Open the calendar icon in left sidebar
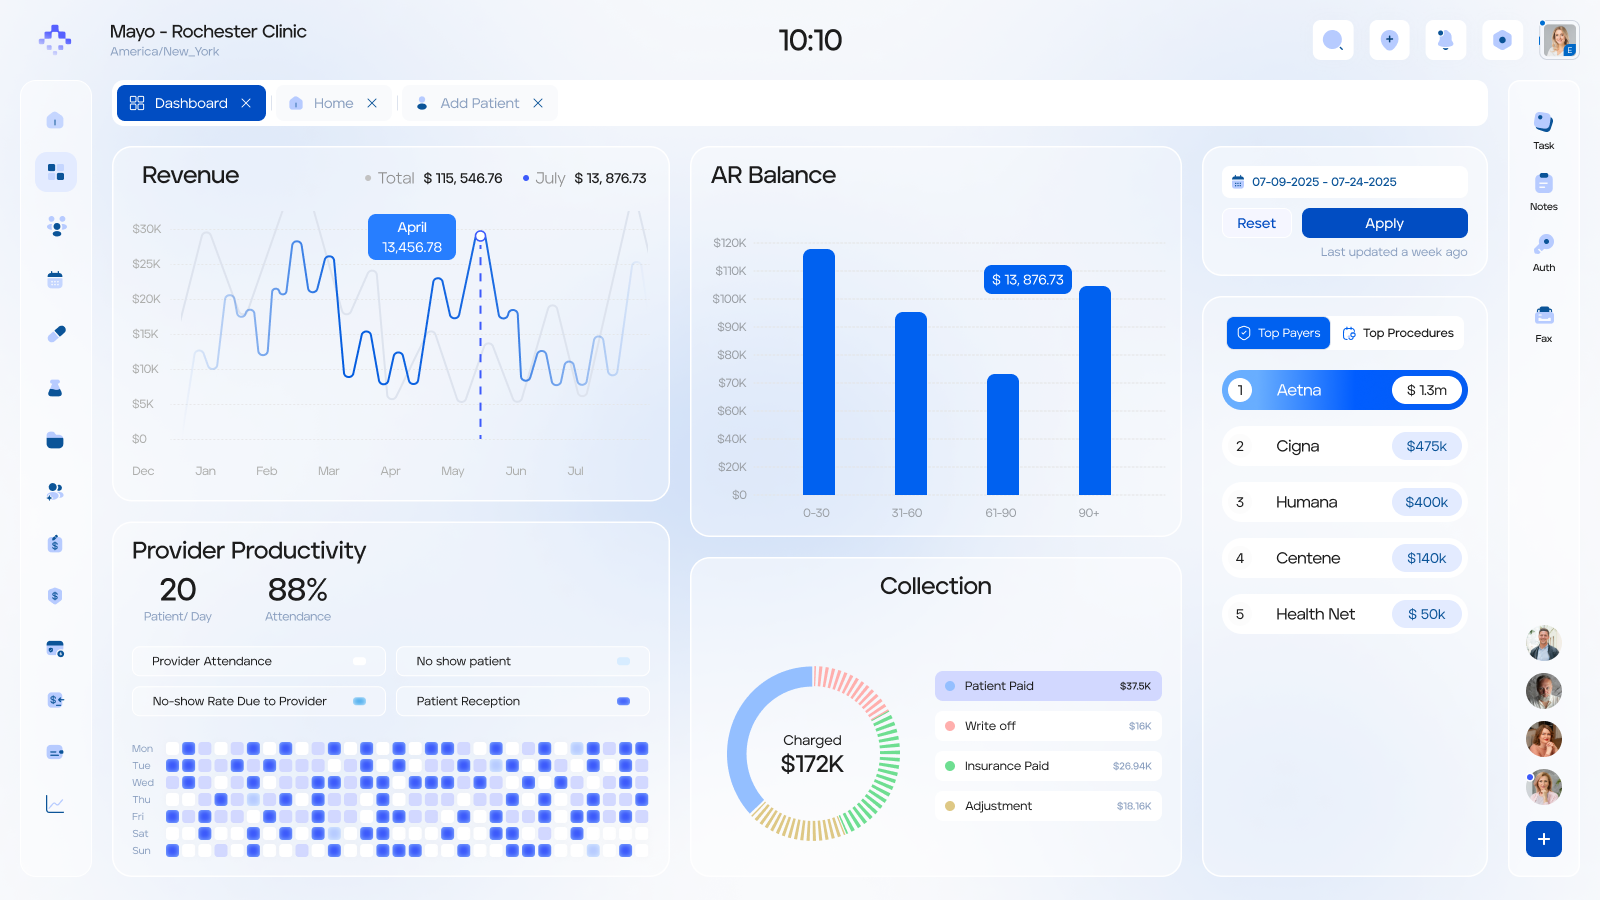 55,280
